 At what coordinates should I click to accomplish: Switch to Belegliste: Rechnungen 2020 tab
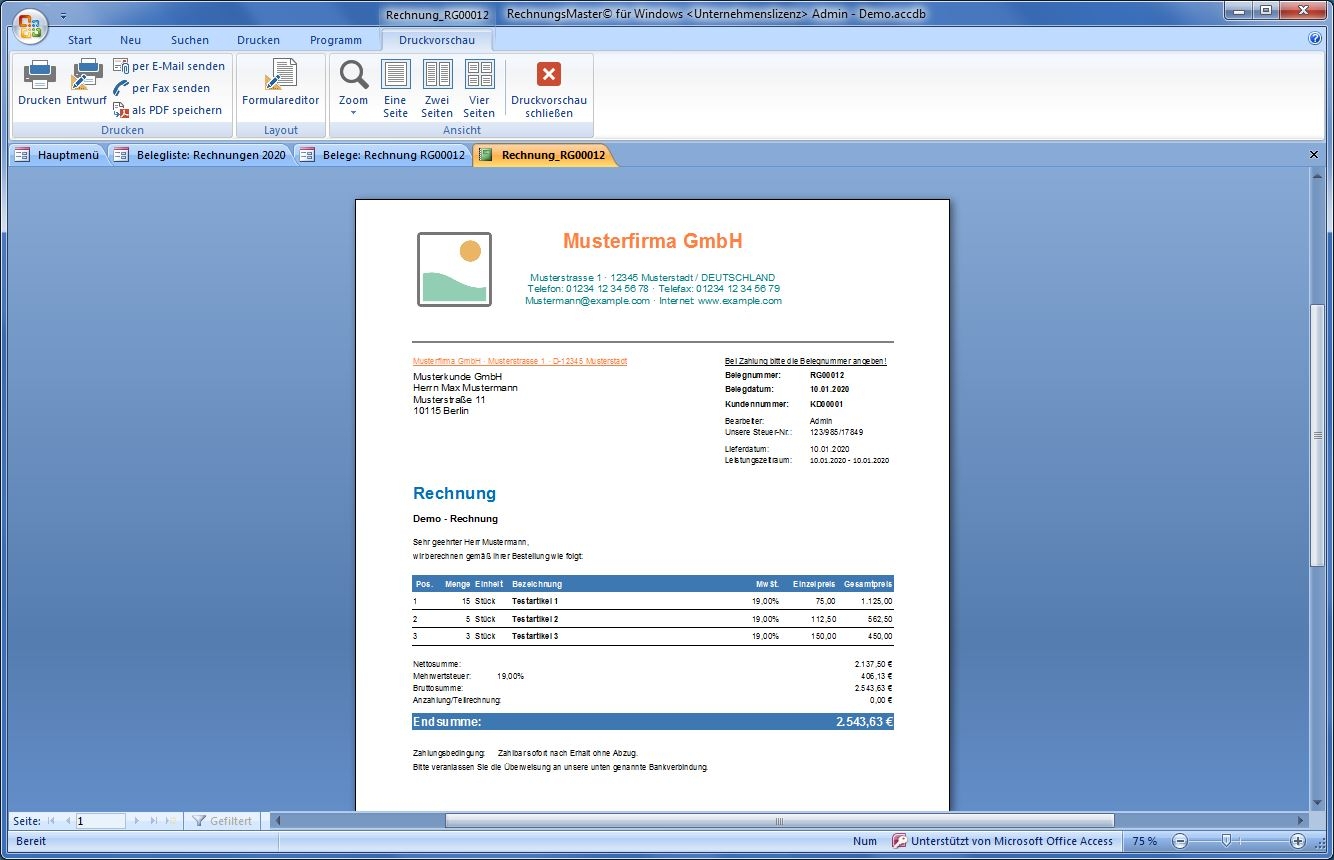pyautogui.click(x=200, y=155)
